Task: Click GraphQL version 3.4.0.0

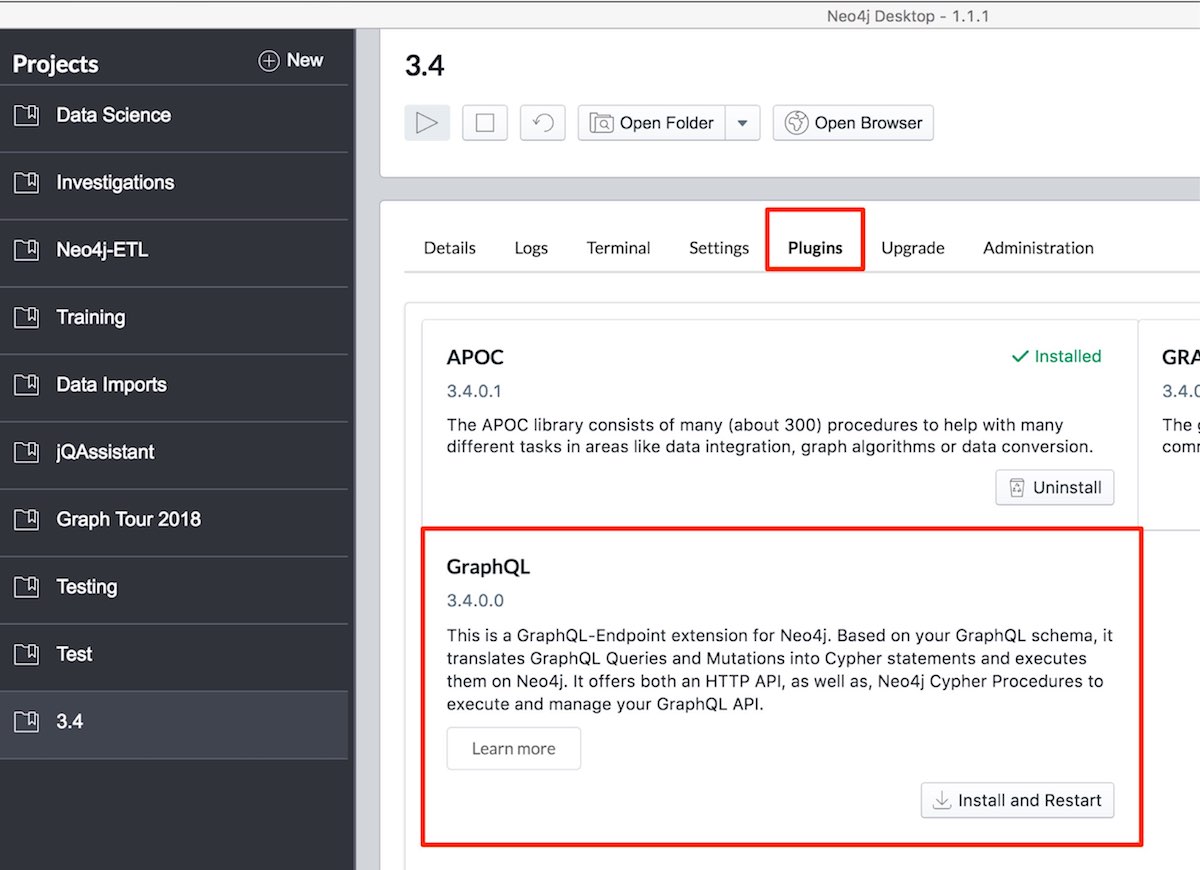Action: [475, 601]
